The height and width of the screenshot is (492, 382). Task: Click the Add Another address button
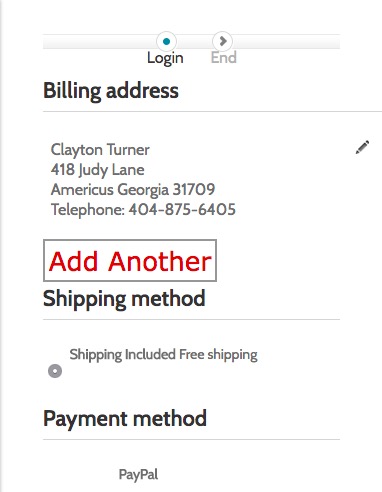click(x=130, y=260)
